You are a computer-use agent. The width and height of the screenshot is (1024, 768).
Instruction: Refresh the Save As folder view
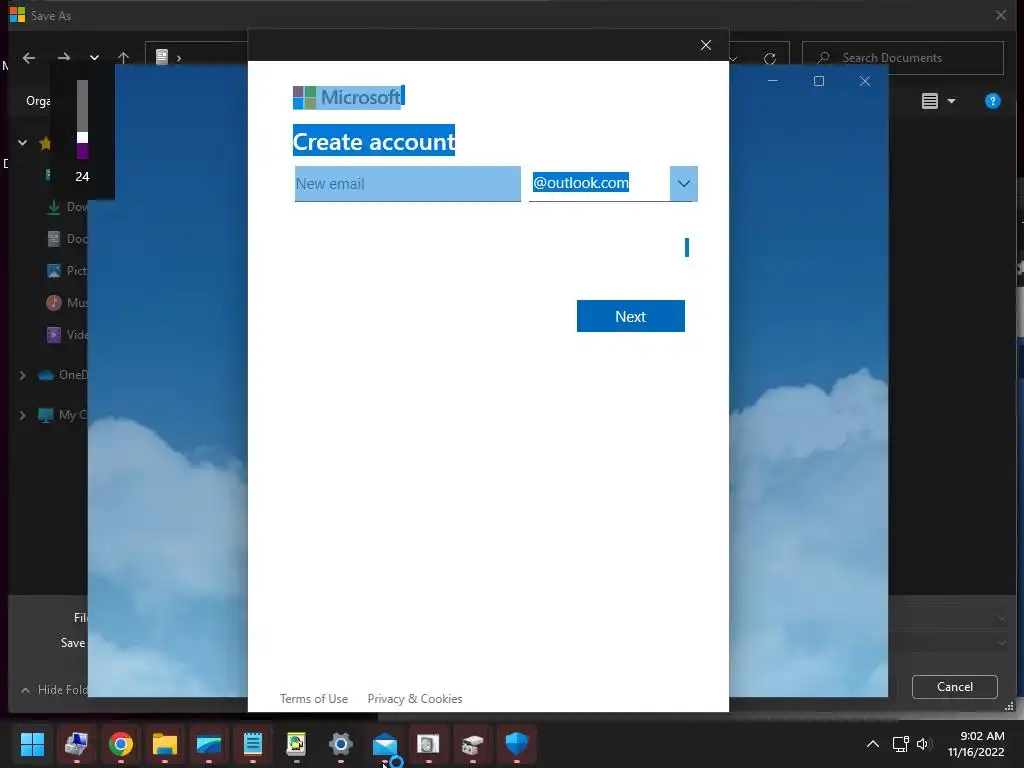coord(770,59)
